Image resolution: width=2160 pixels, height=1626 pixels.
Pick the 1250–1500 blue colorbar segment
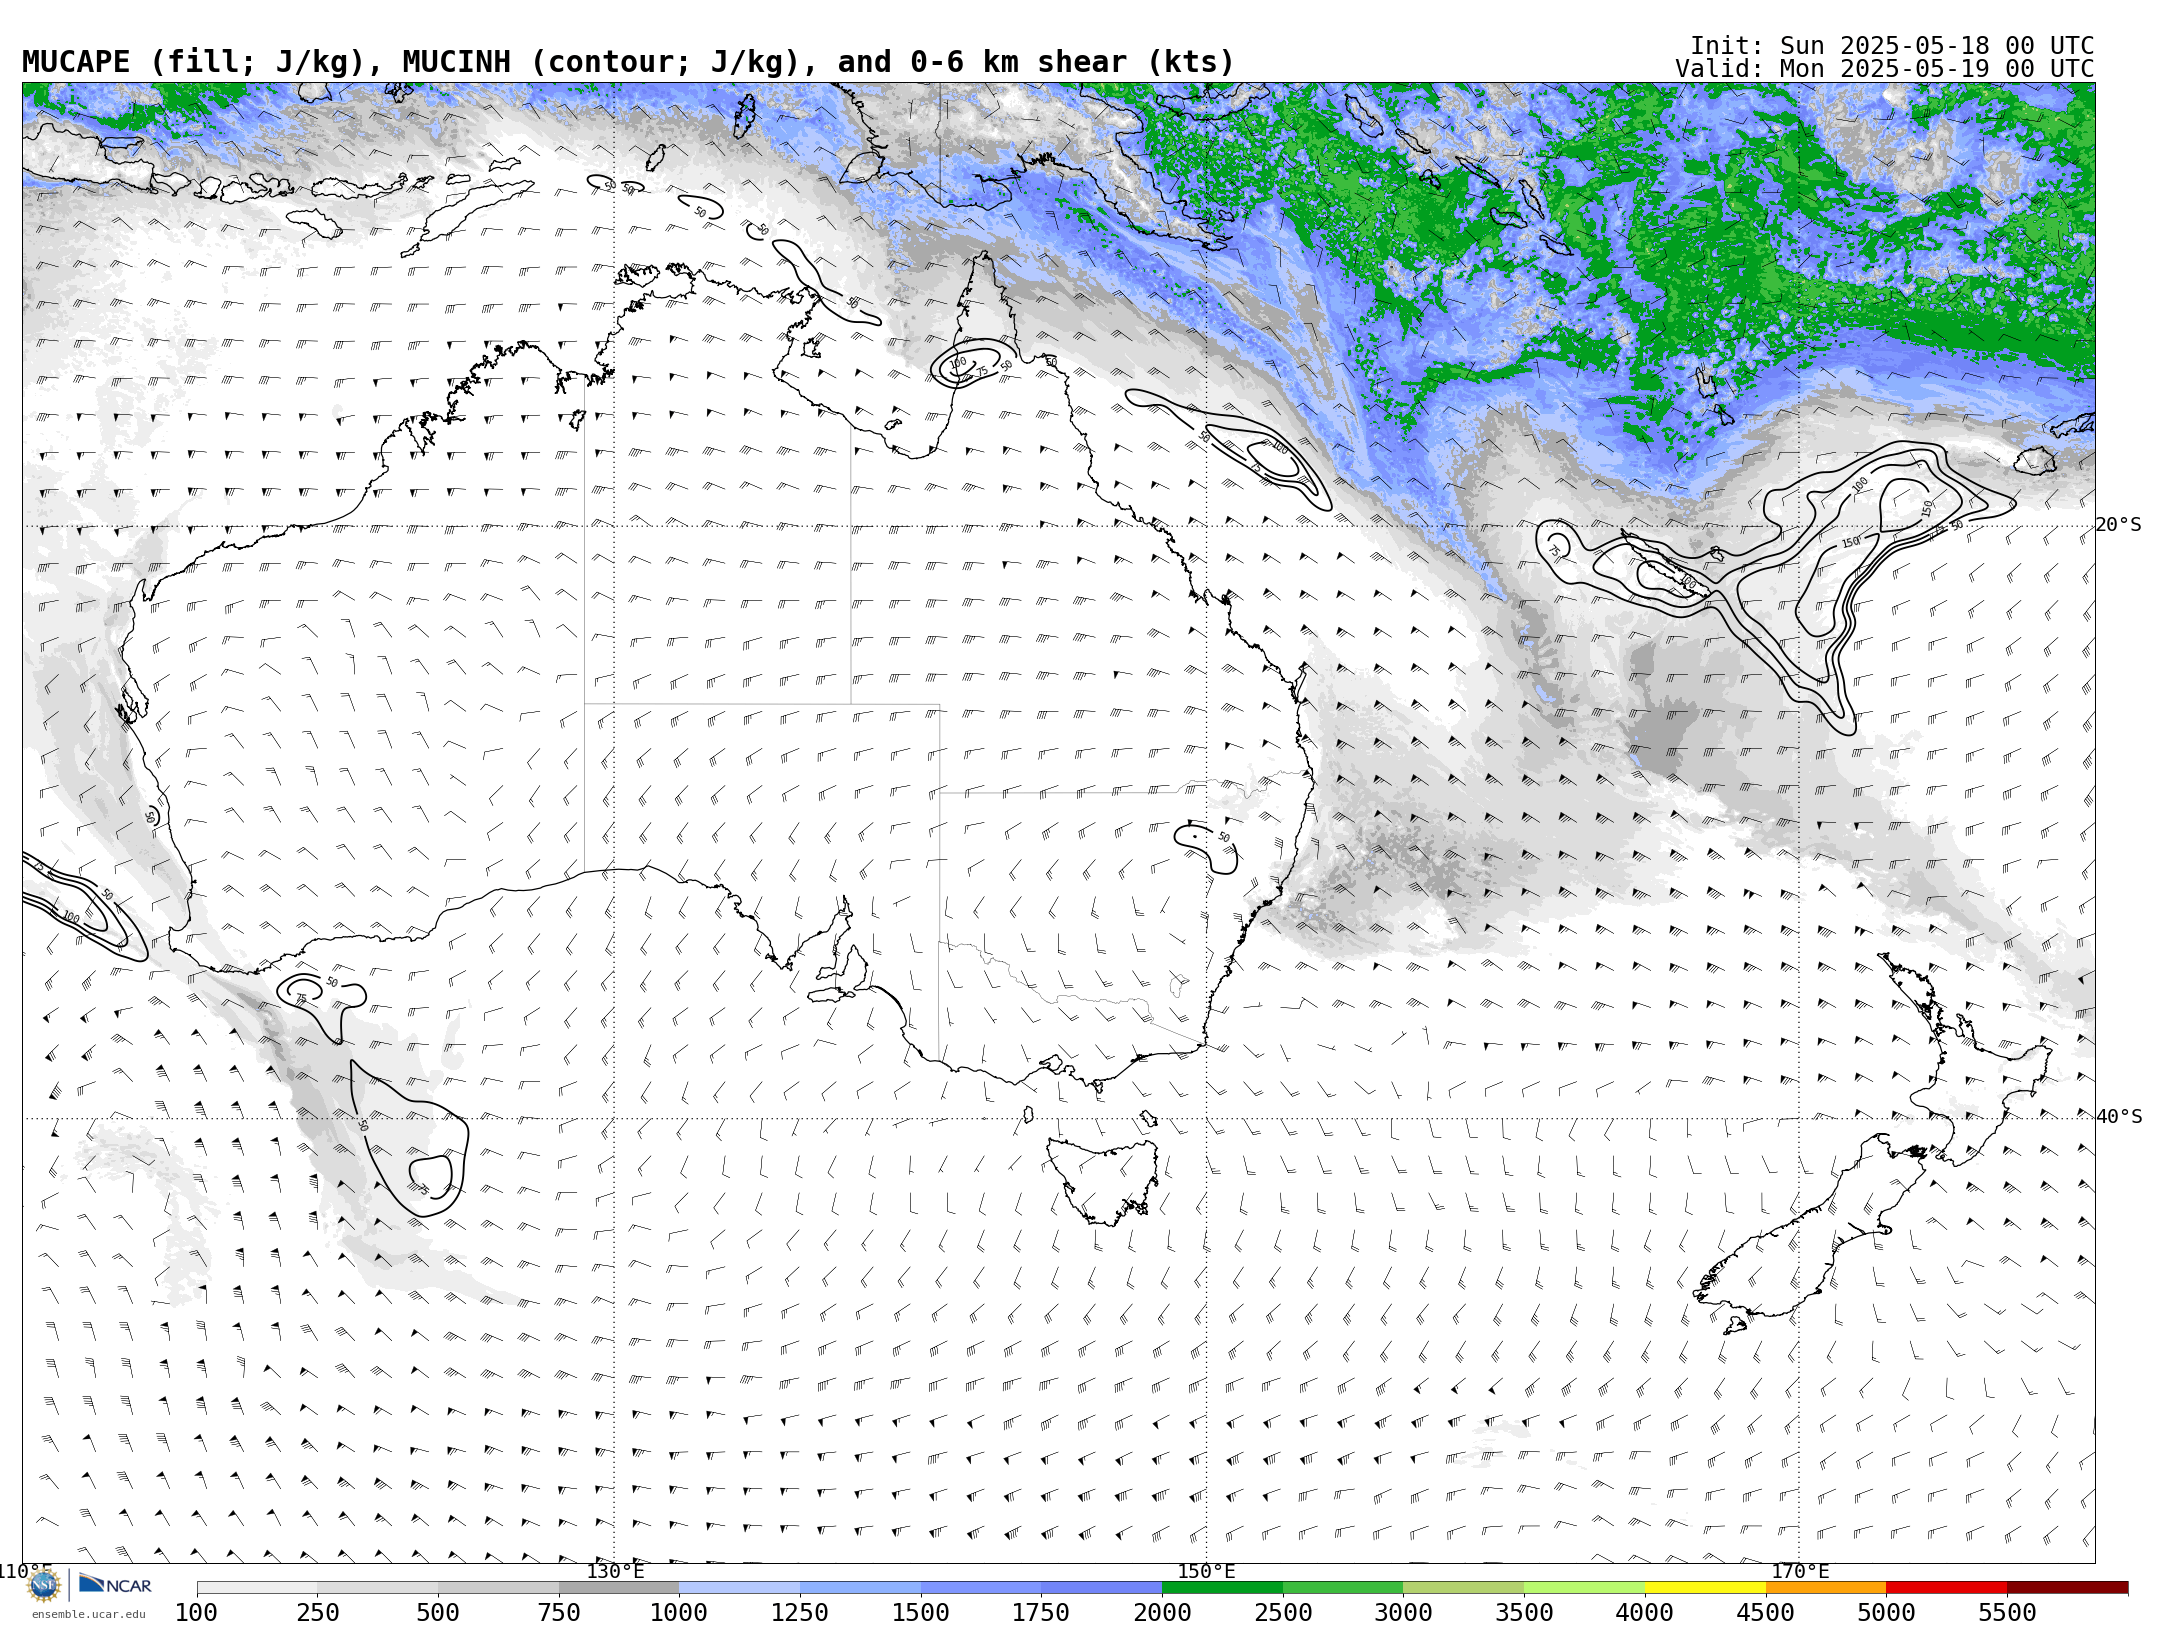point(860,1588)
